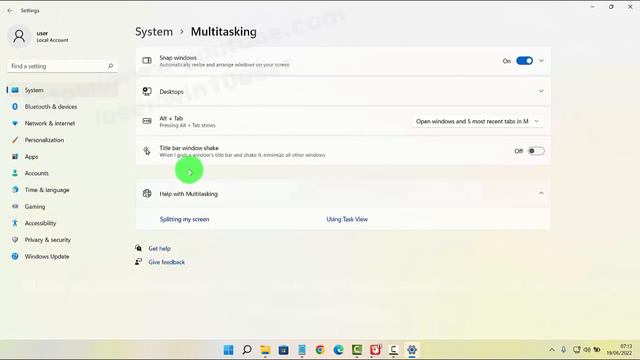Click the Alt + Tab keyboard icon

[x=147, y=121]
